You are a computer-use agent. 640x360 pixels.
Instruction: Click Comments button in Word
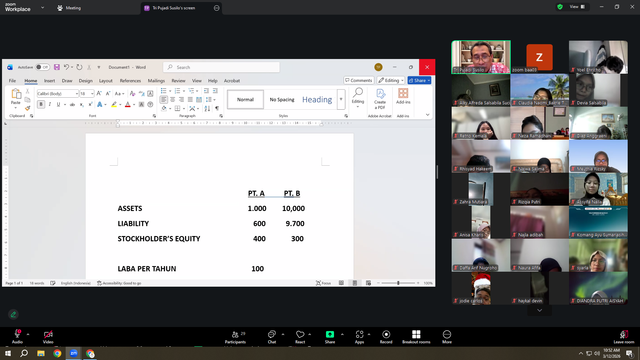point(359,80)
